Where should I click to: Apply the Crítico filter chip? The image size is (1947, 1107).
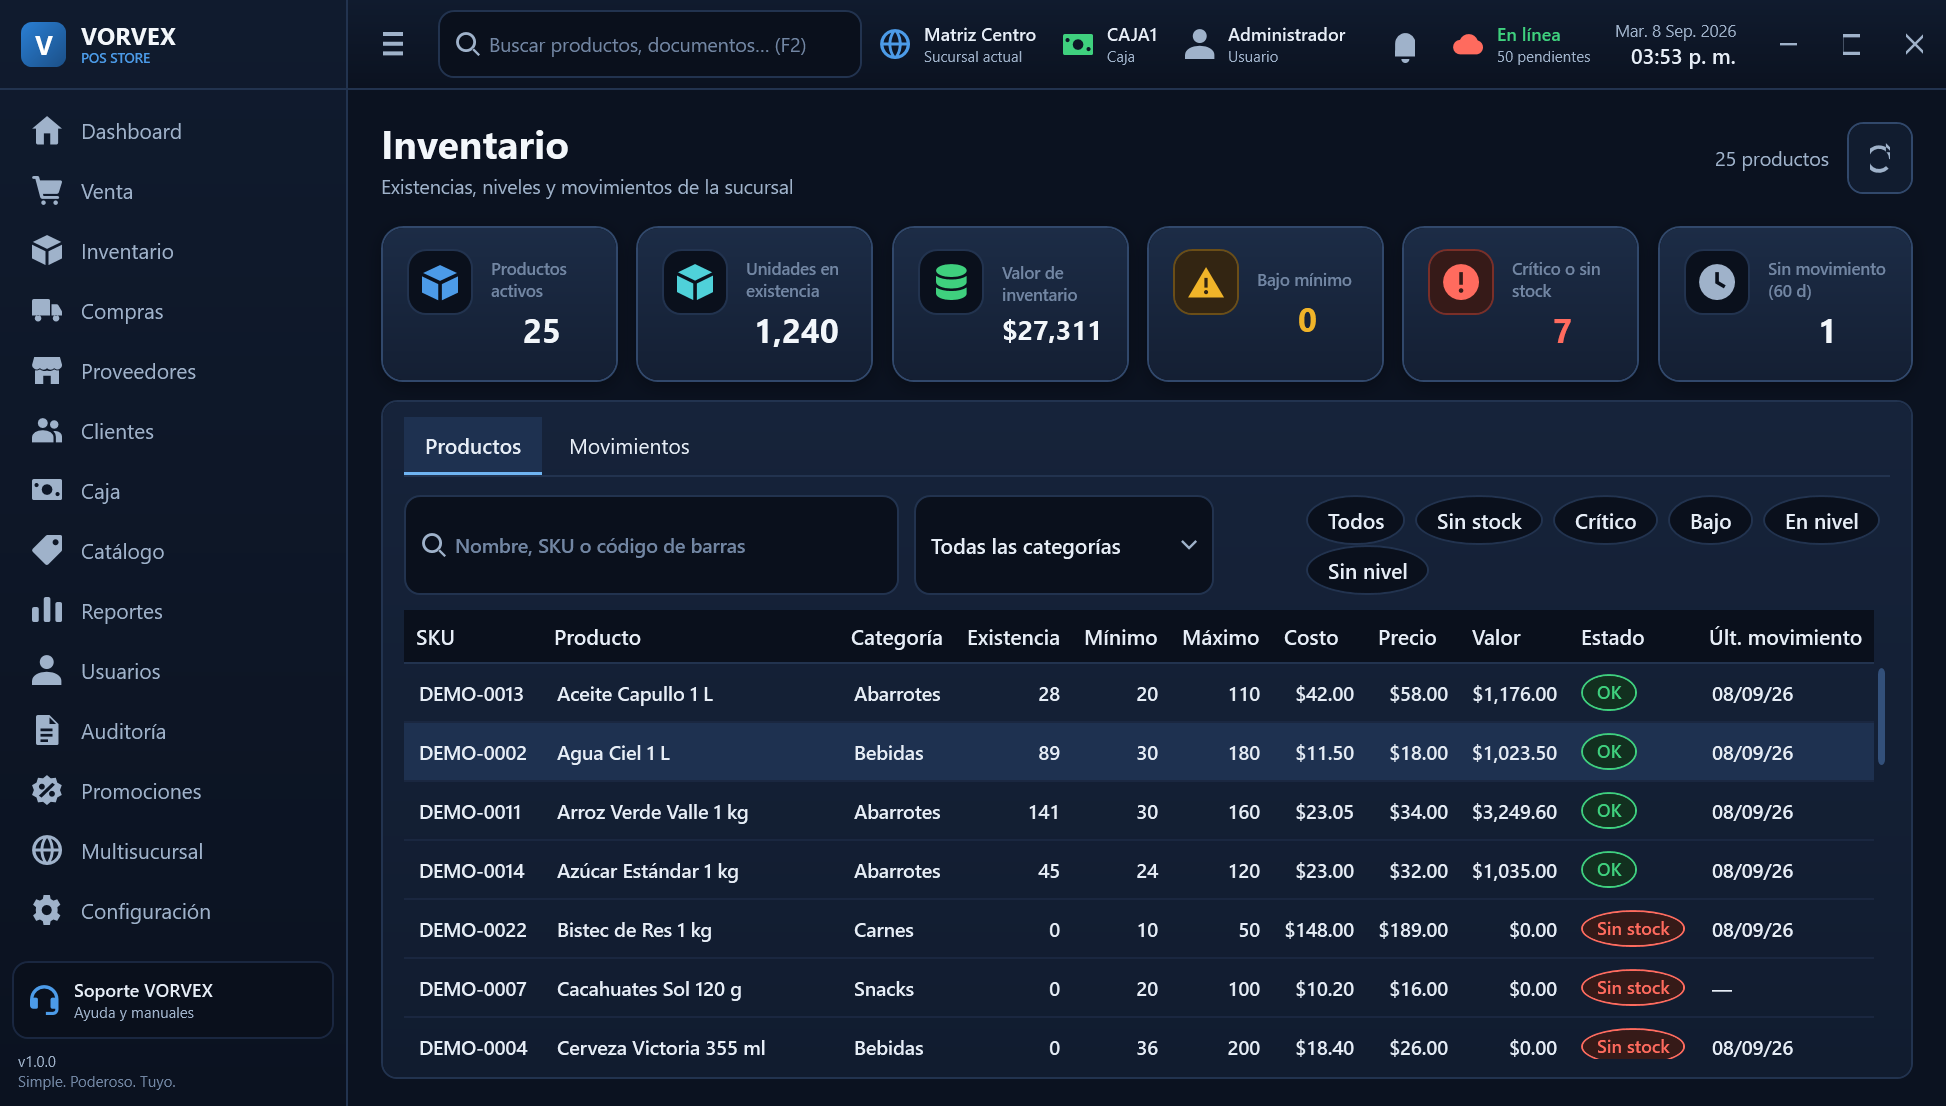1606,521
